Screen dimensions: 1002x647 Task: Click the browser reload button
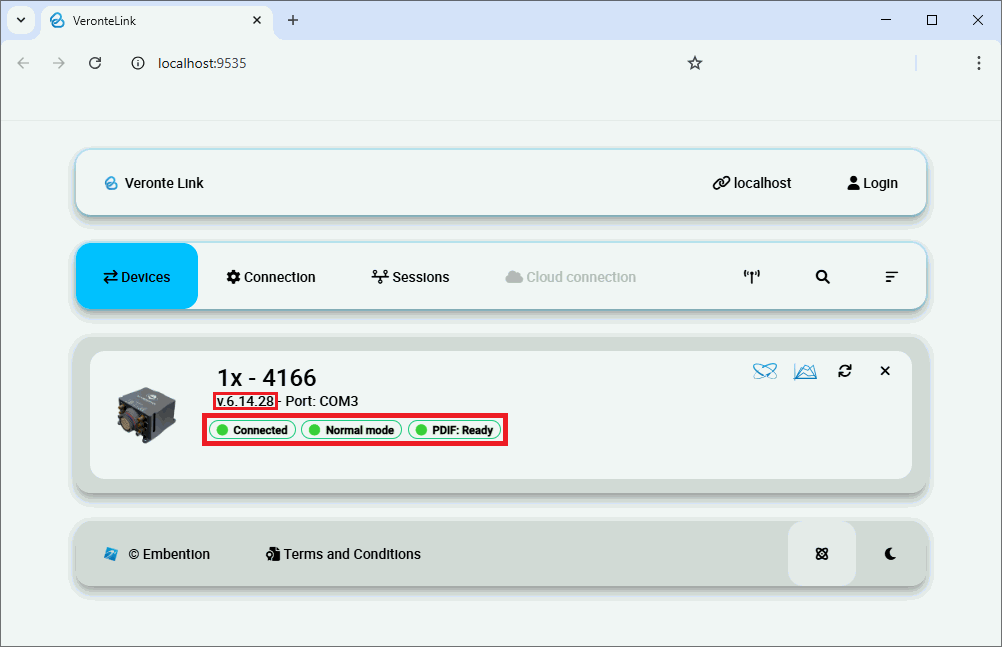(x=95, y=63)
